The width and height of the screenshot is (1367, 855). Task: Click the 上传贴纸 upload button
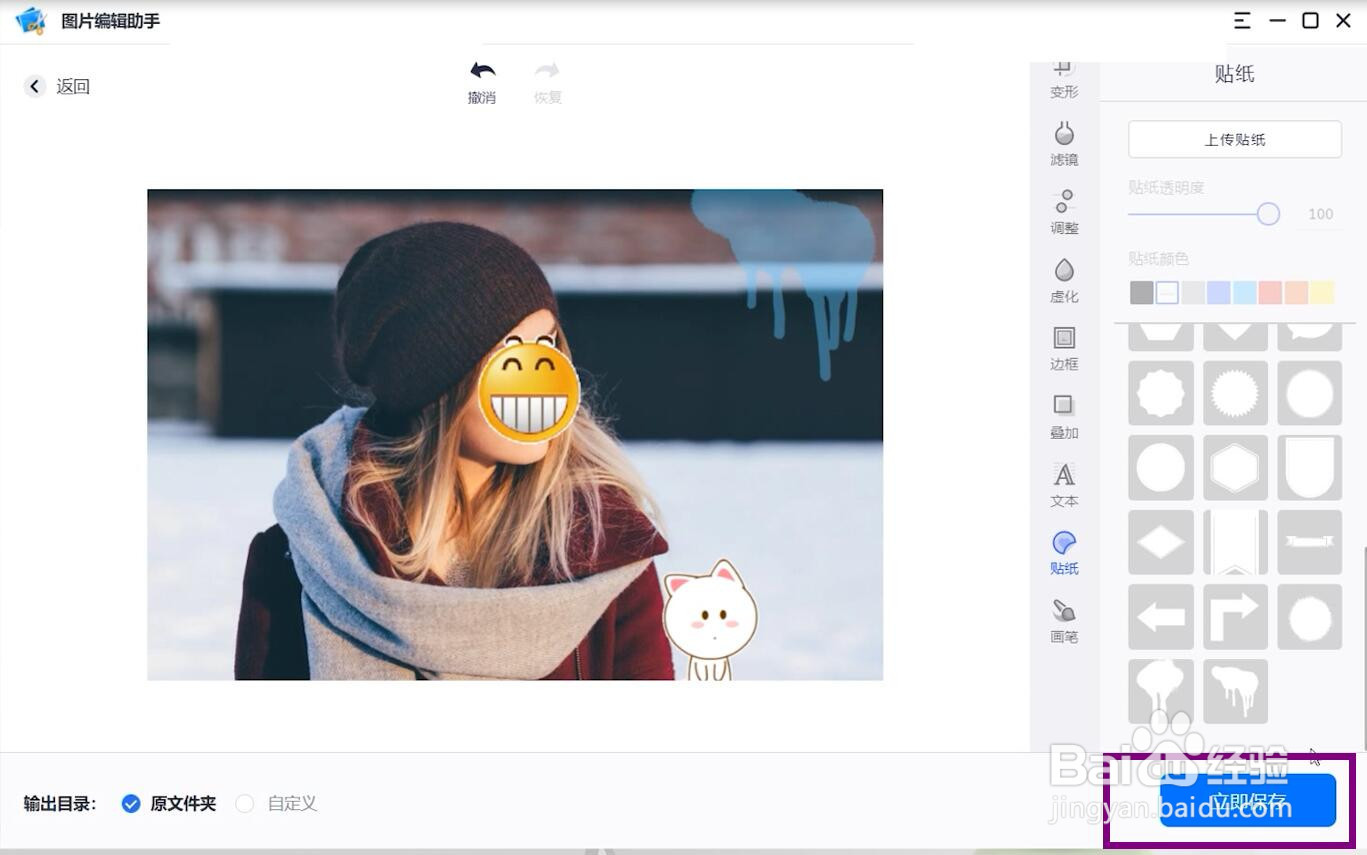click(1235, 139)
